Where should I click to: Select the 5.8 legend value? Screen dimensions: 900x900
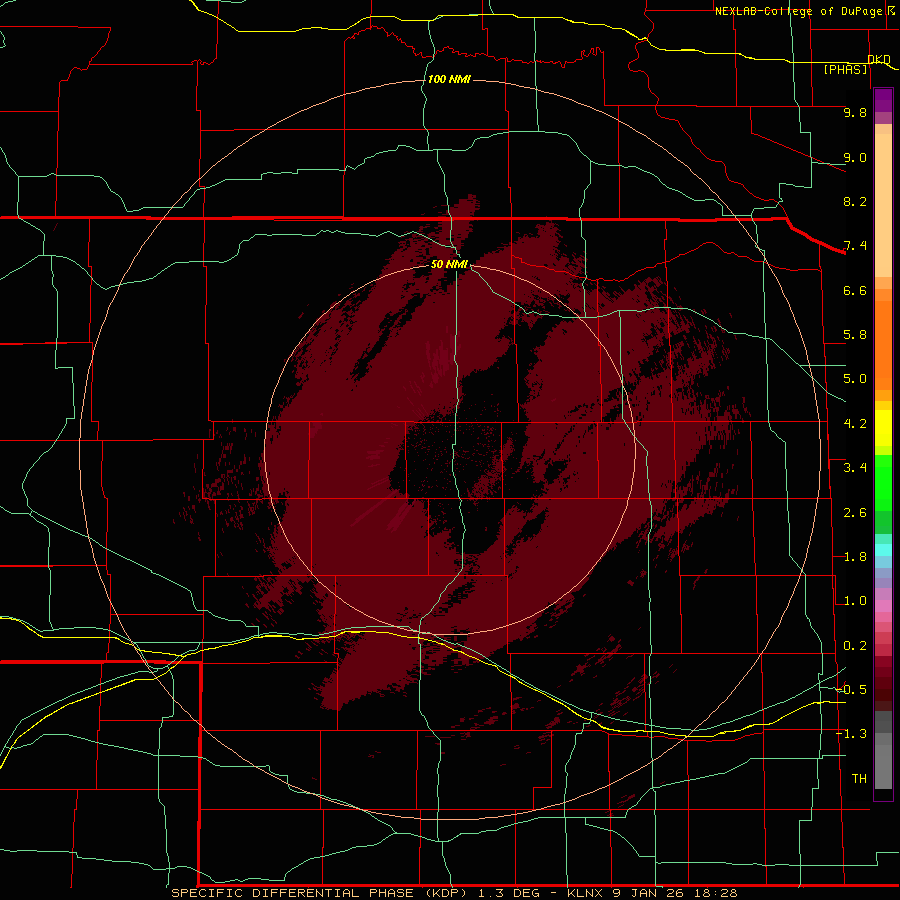tap(855, 335)
